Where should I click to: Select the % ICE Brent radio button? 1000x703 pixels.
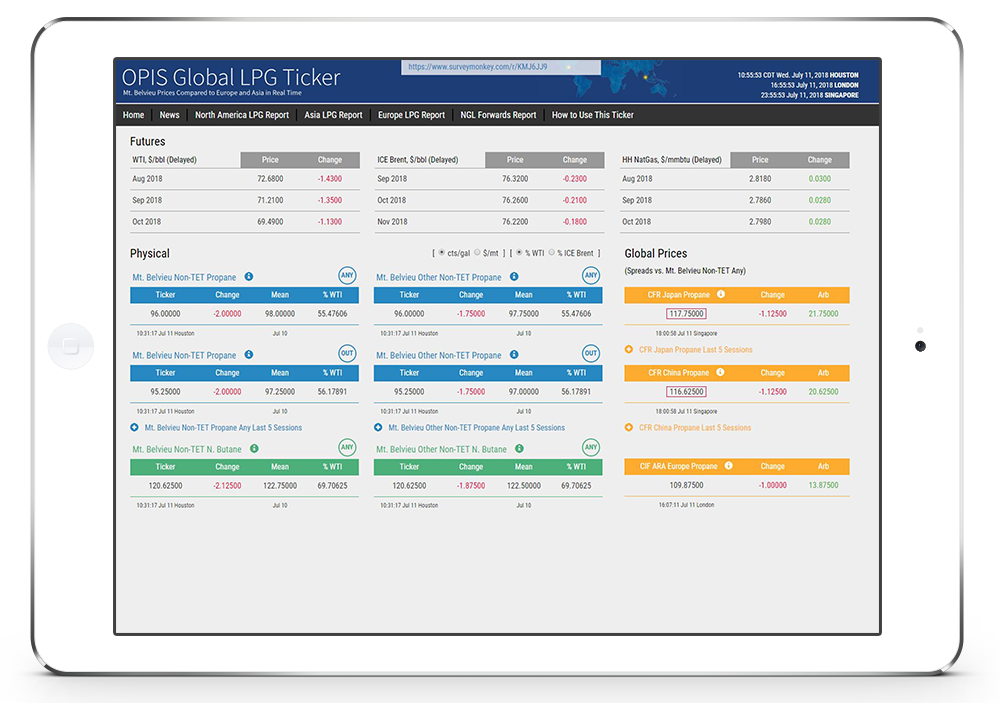click(x=552, y=253)
